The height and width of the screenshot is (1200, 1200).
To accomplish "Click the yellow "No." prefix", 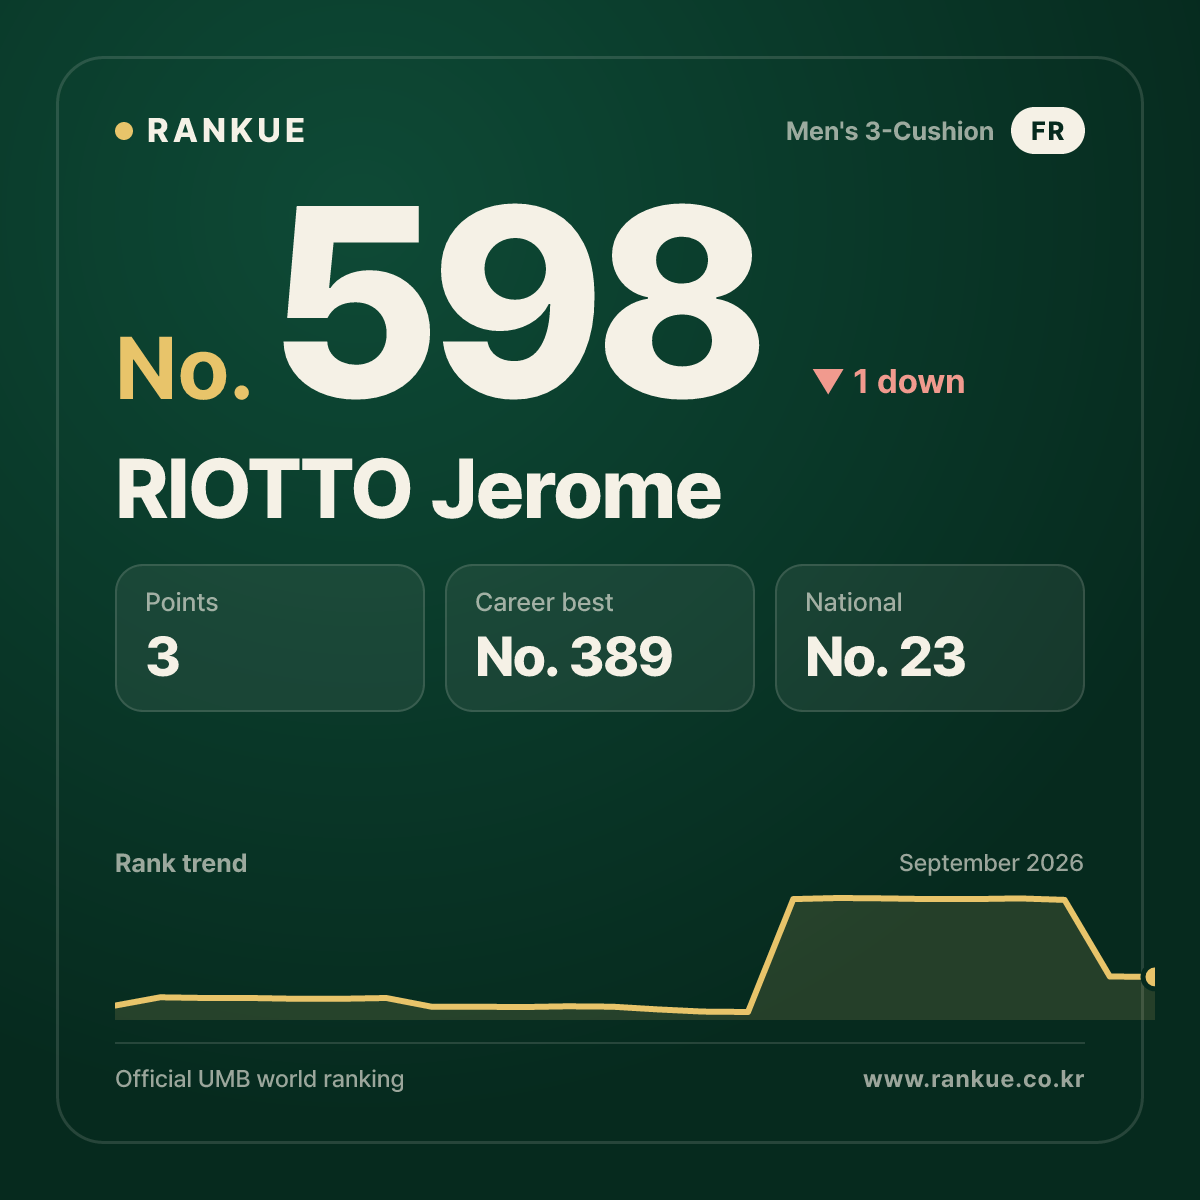I will (x=184, y=370).
